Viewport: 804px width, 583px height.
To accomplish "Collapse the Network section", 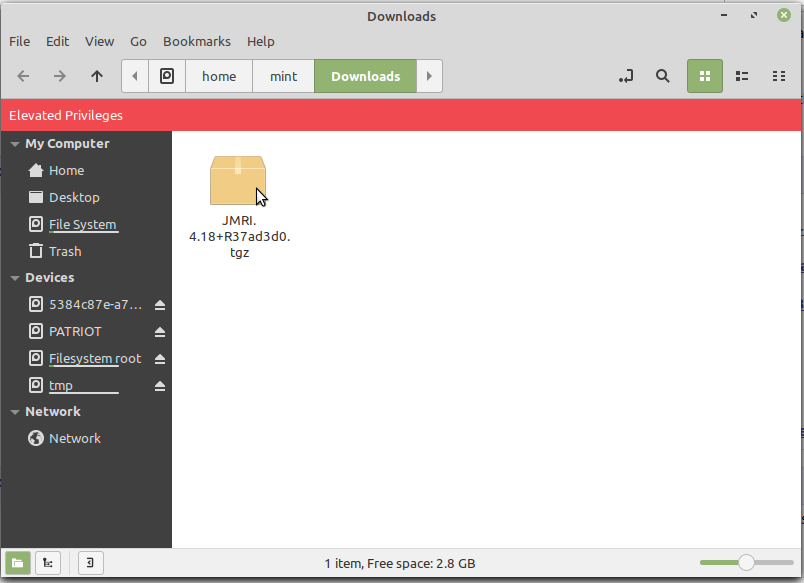I will tap(15, 412).
